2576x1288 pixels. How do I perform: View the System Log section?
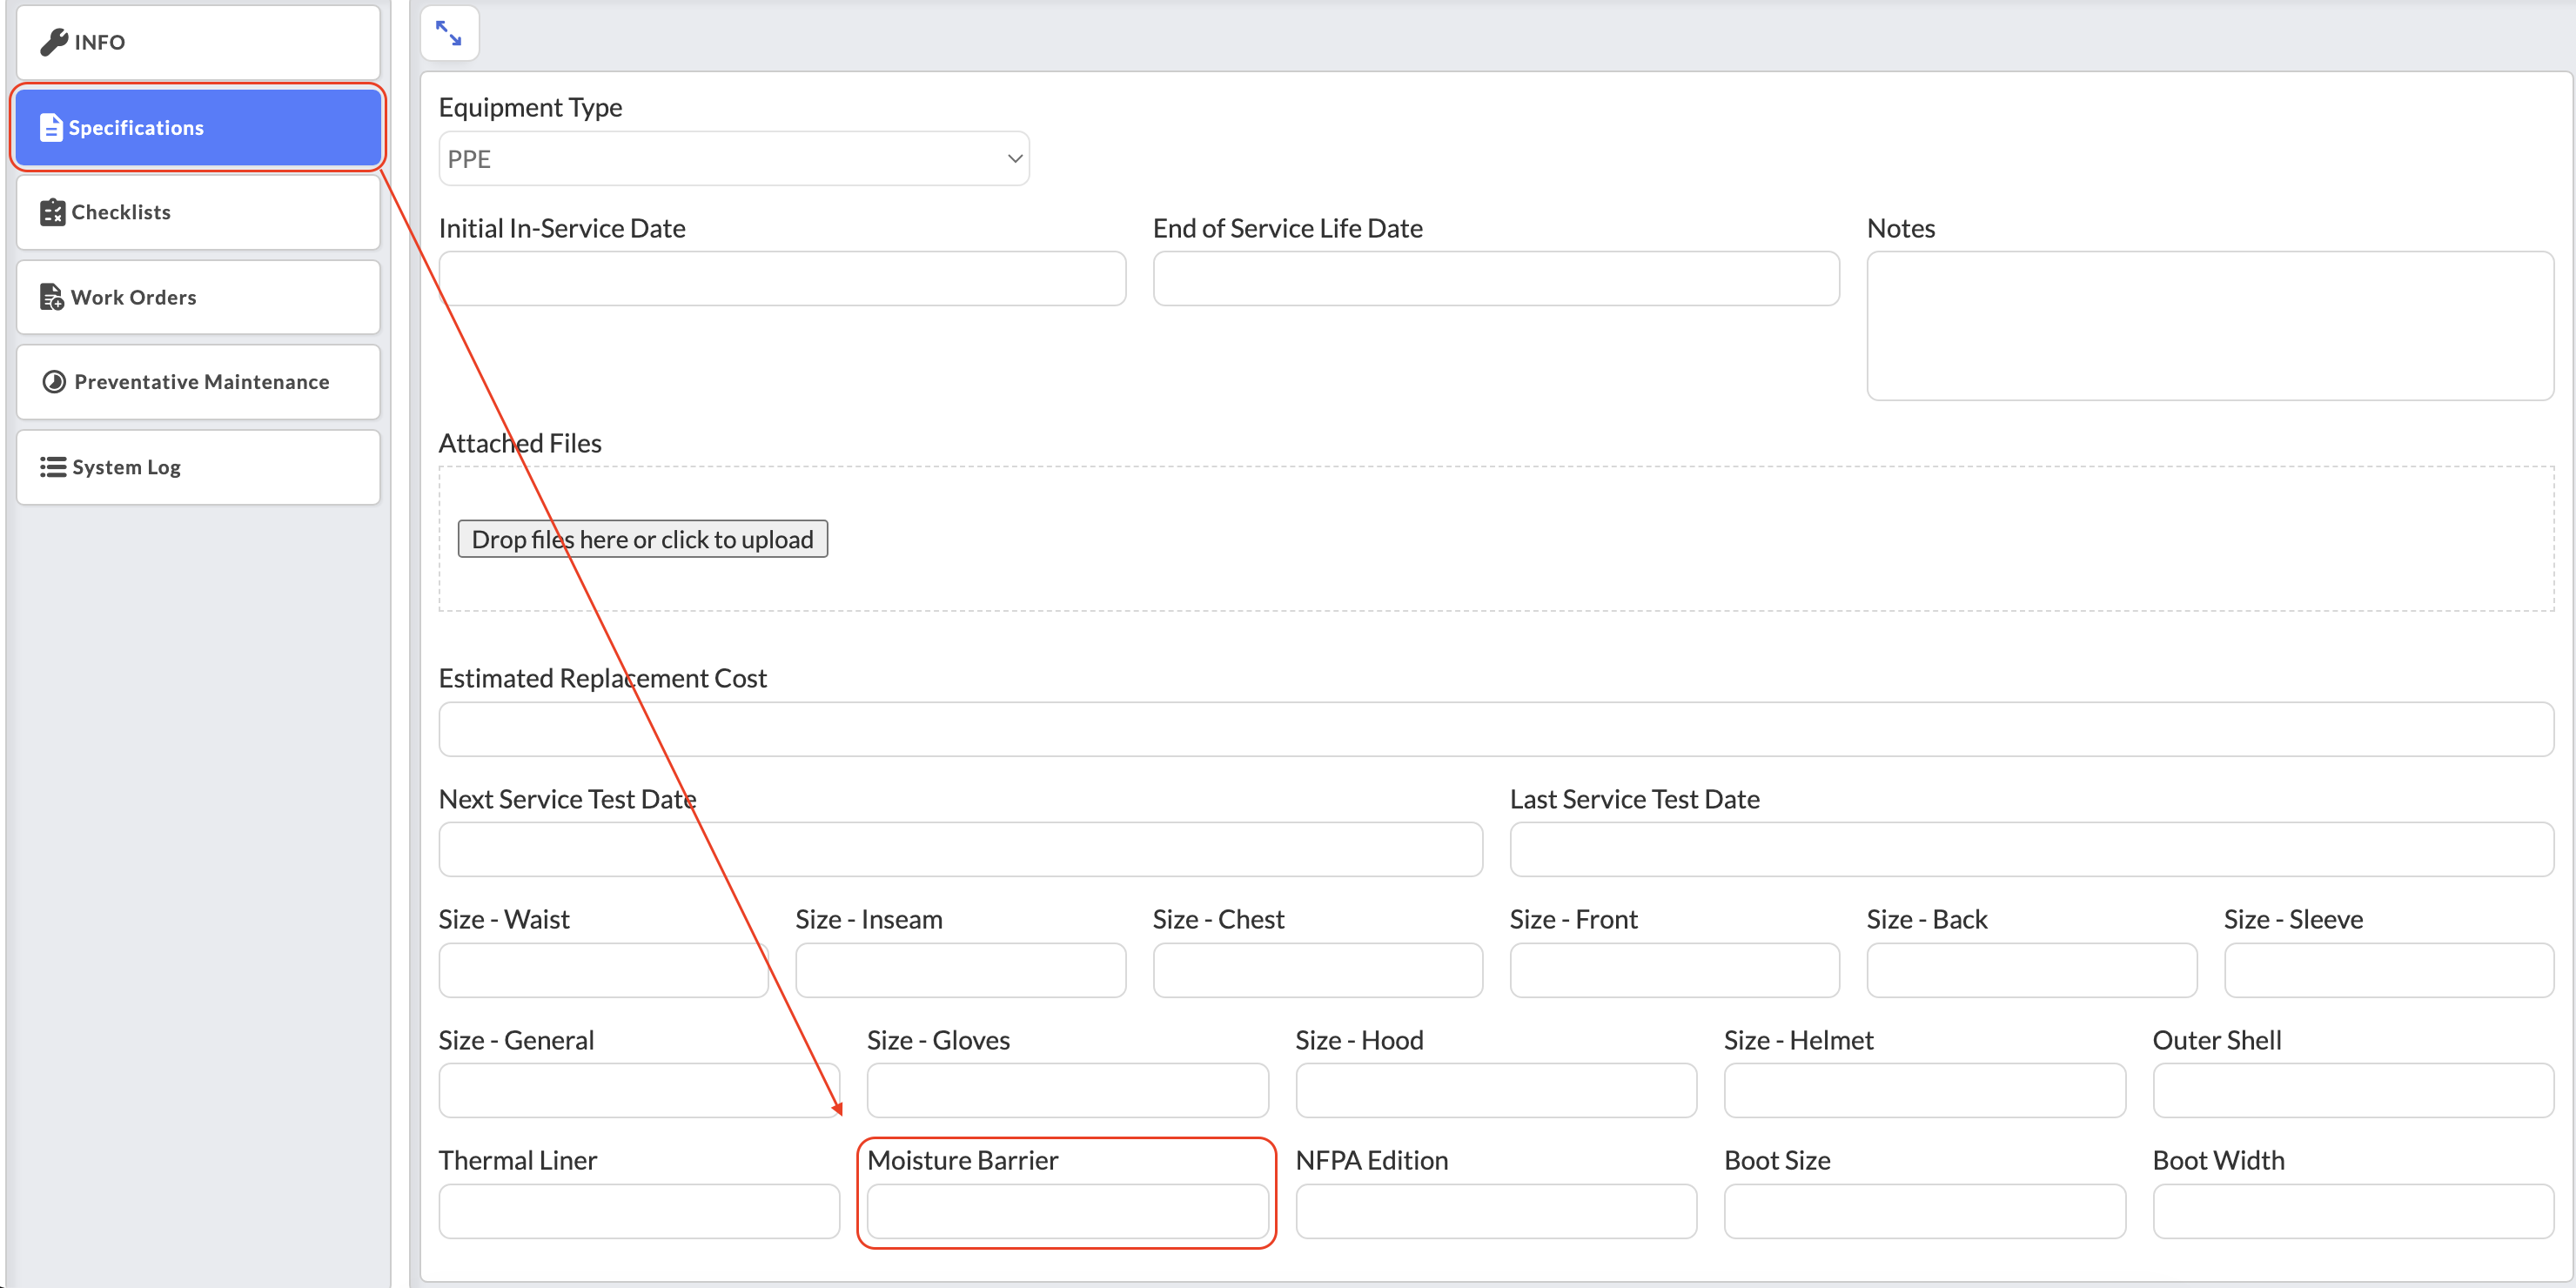pos(198,467)
